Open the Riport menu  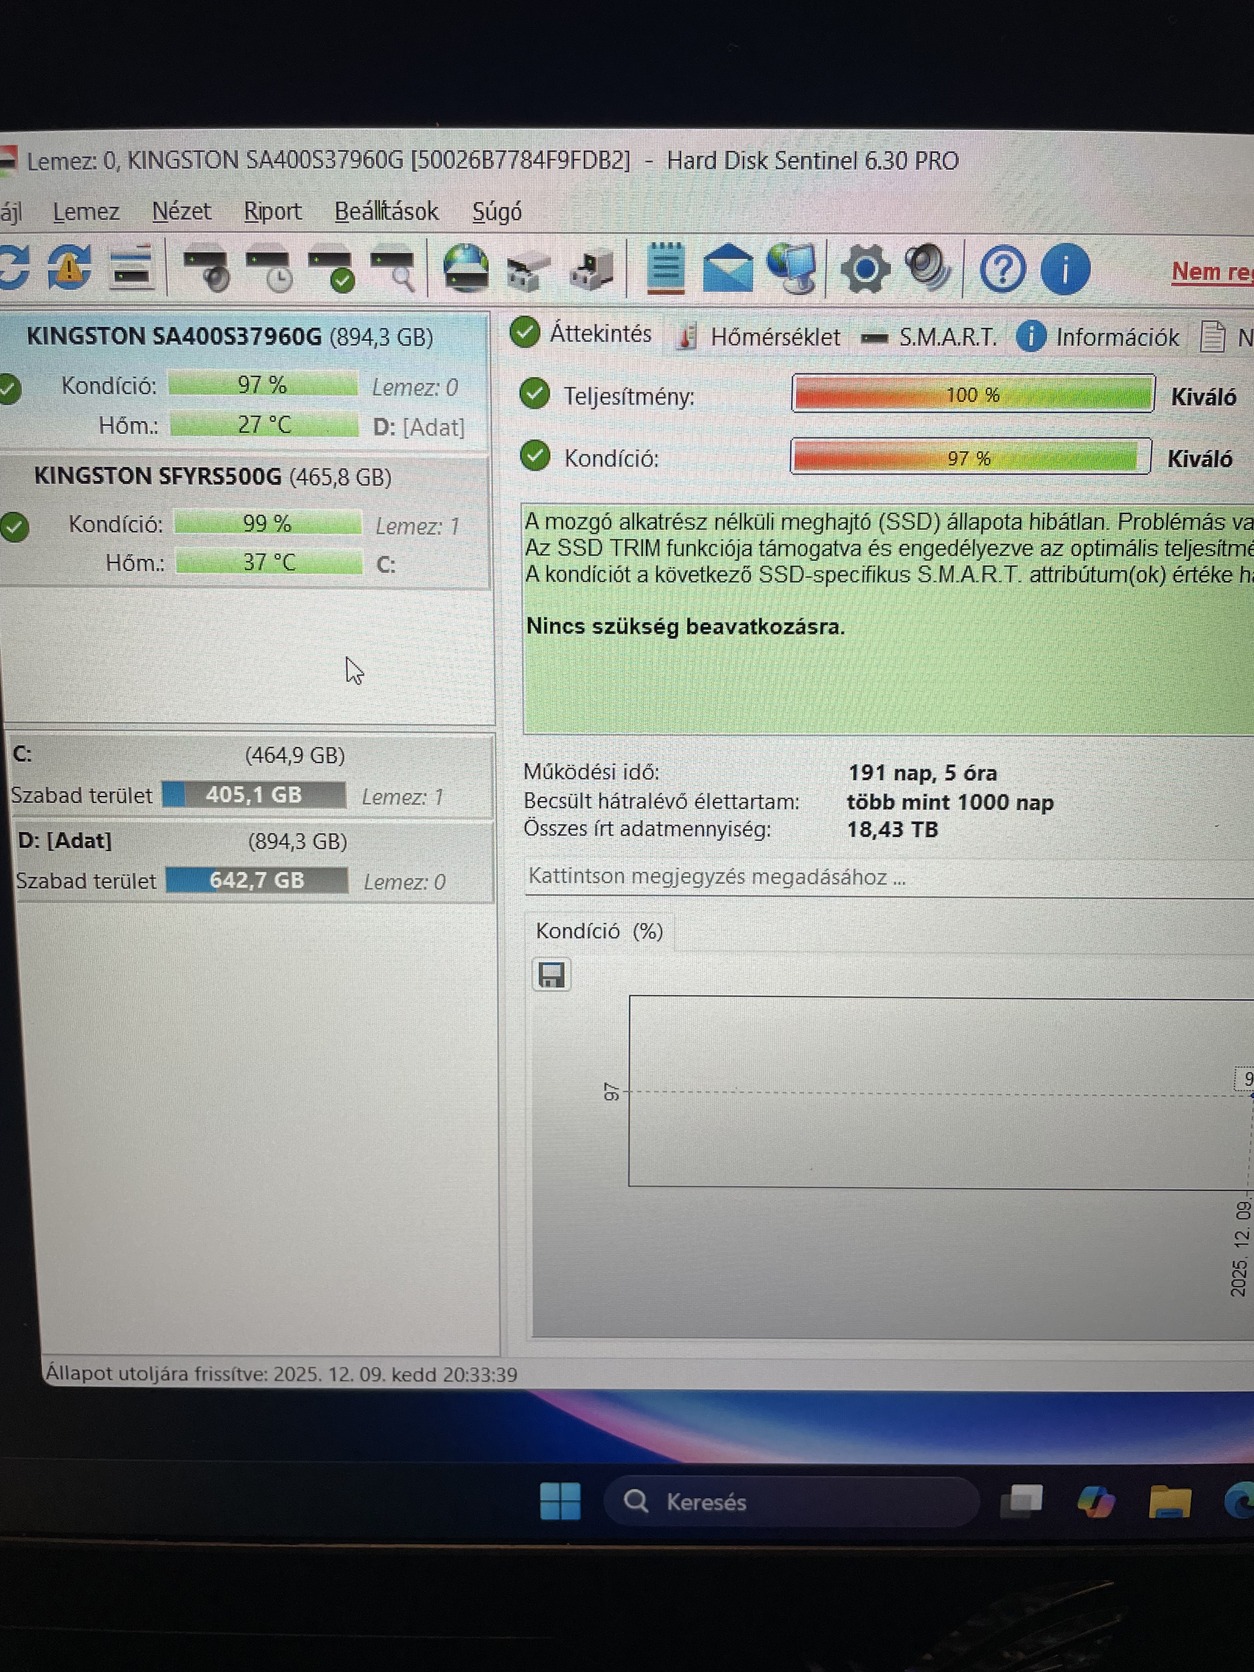(272, 212)
